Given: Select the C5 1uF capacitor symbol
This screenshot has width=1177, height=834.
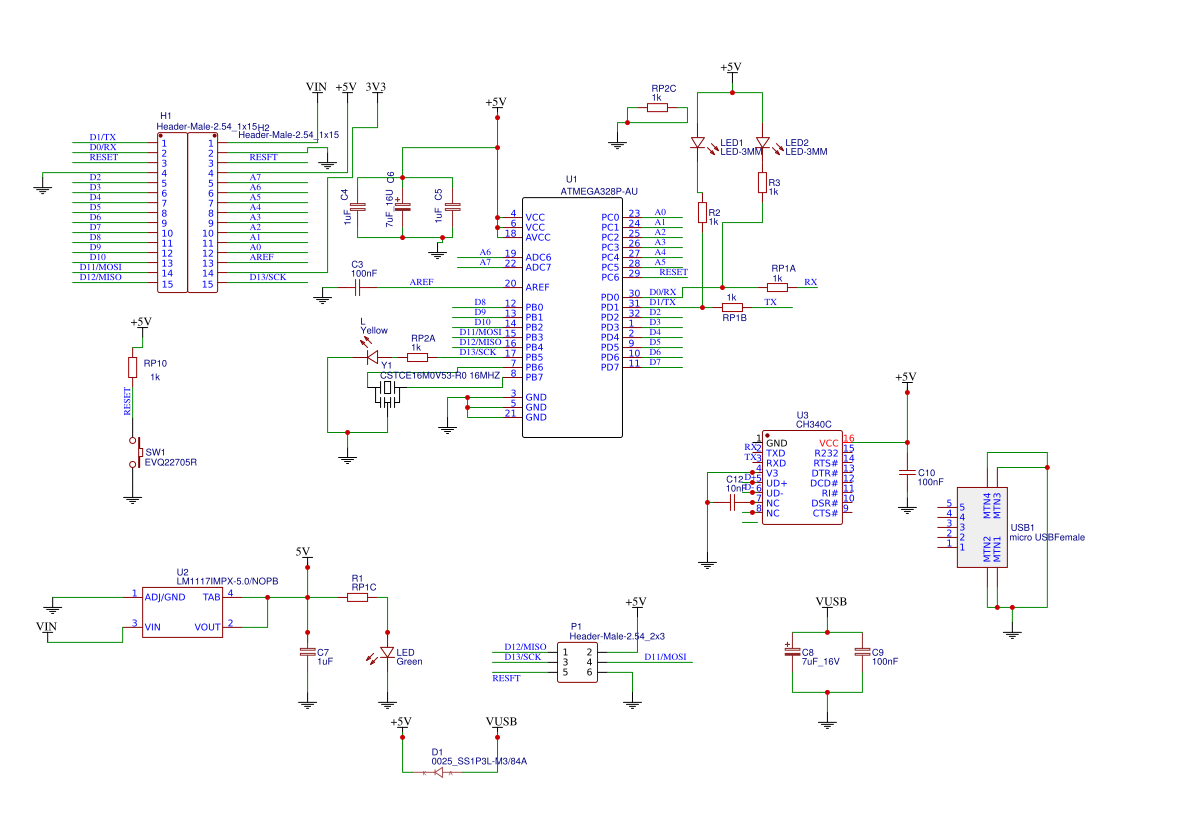Looking at the screenshot, I should [452, 206].
